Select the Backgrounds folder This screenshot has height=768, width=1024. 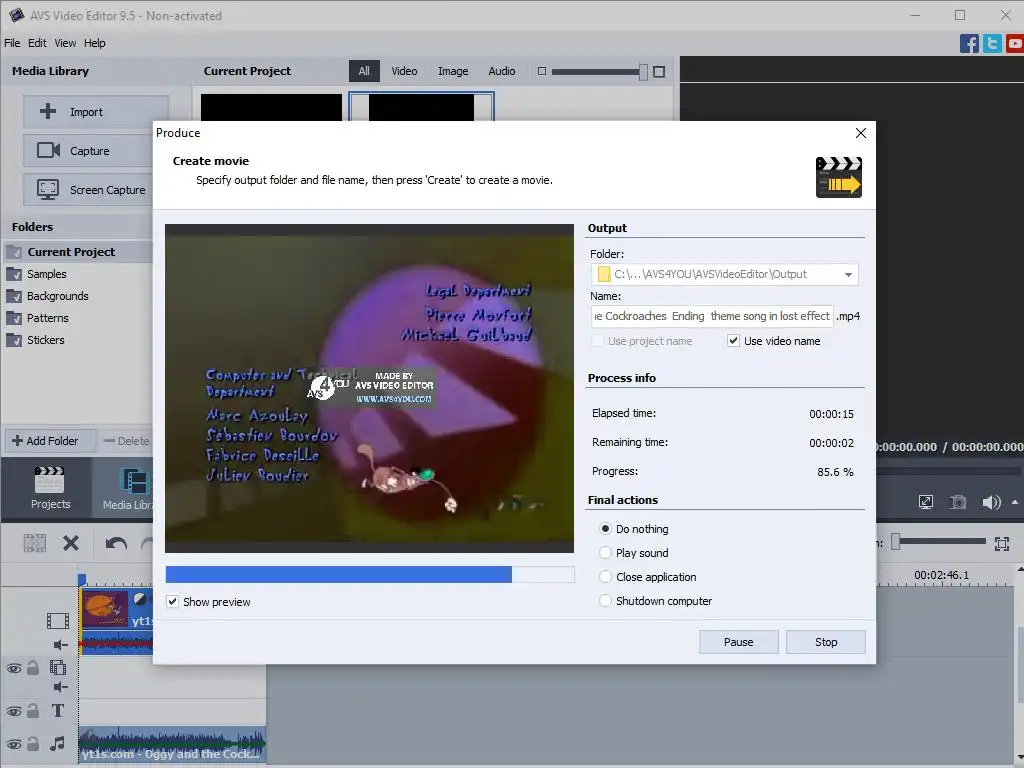tap(78, 296)
